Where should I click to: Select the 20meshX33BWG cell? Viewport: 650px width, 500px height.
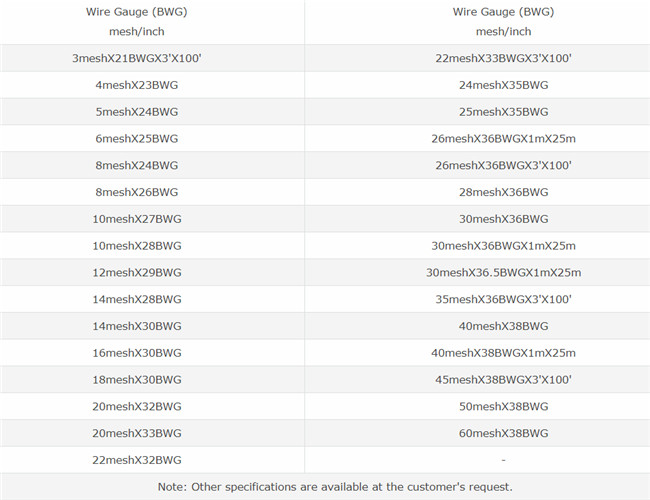138,433
